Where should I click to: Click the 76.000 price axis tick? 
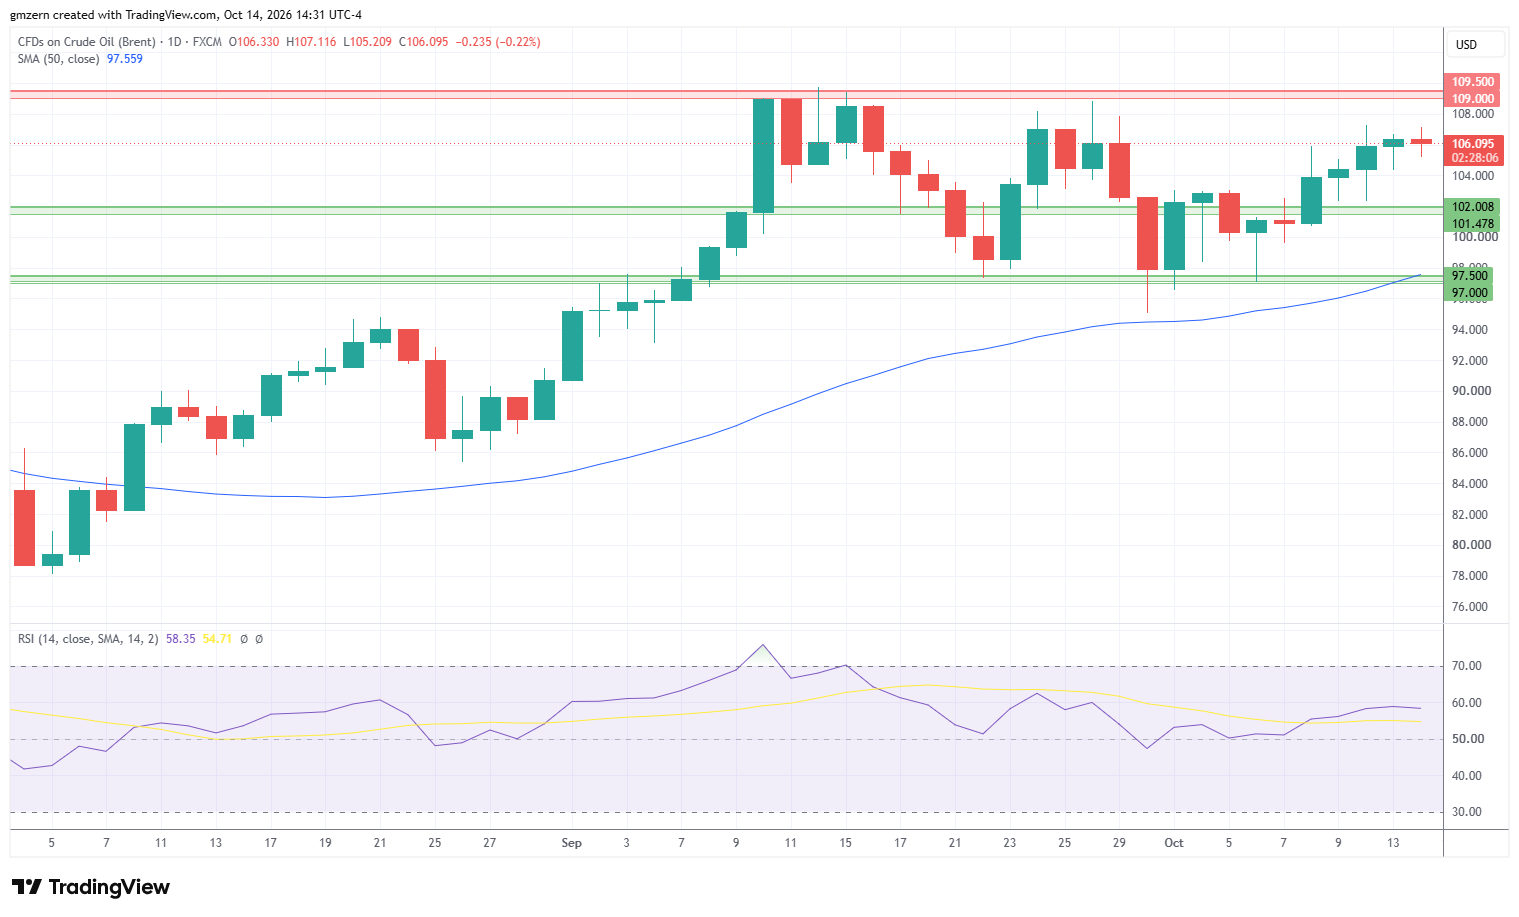(x=1470, y=607)
